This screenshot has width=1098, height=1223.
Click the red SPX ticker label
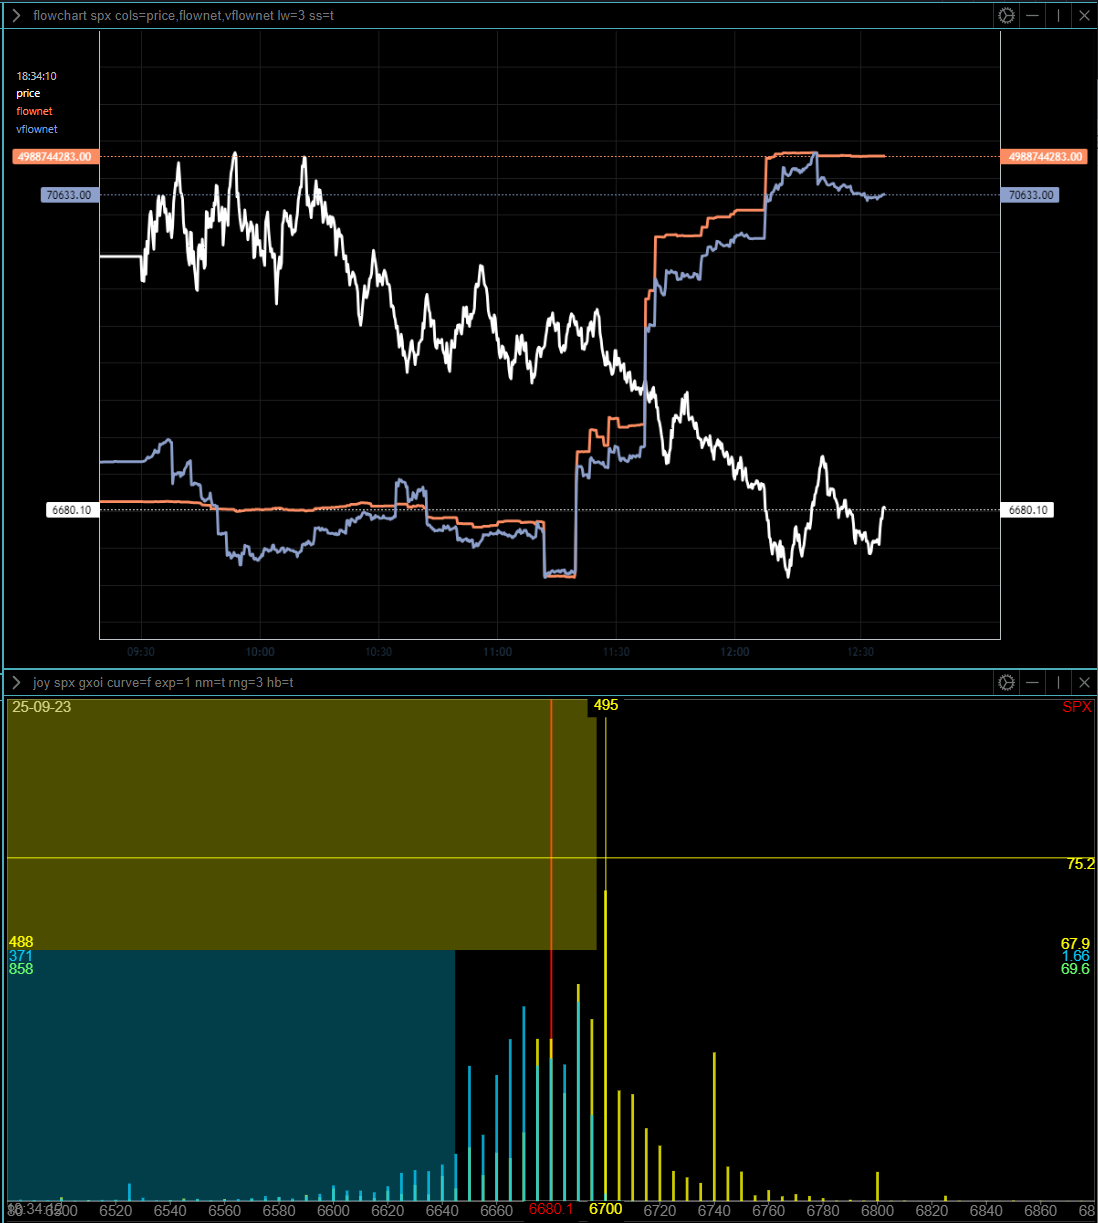coord(1076,707)
